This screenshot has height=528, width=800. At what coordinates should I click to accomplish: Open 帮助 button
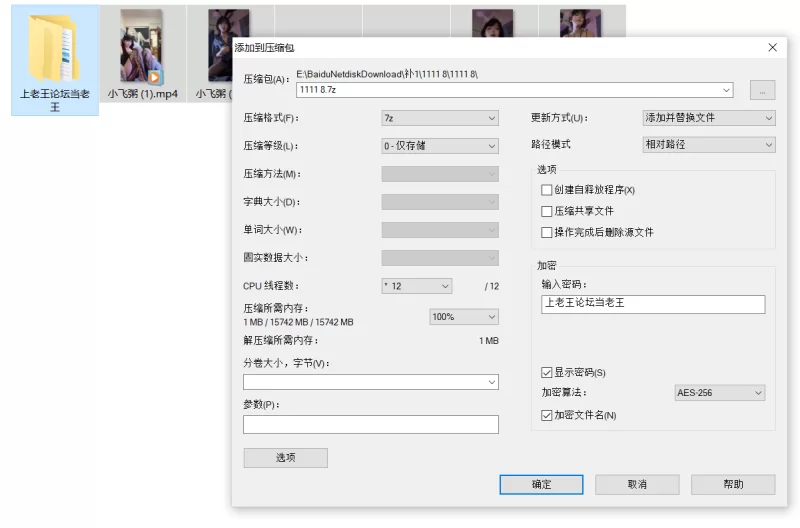(733, 485)
